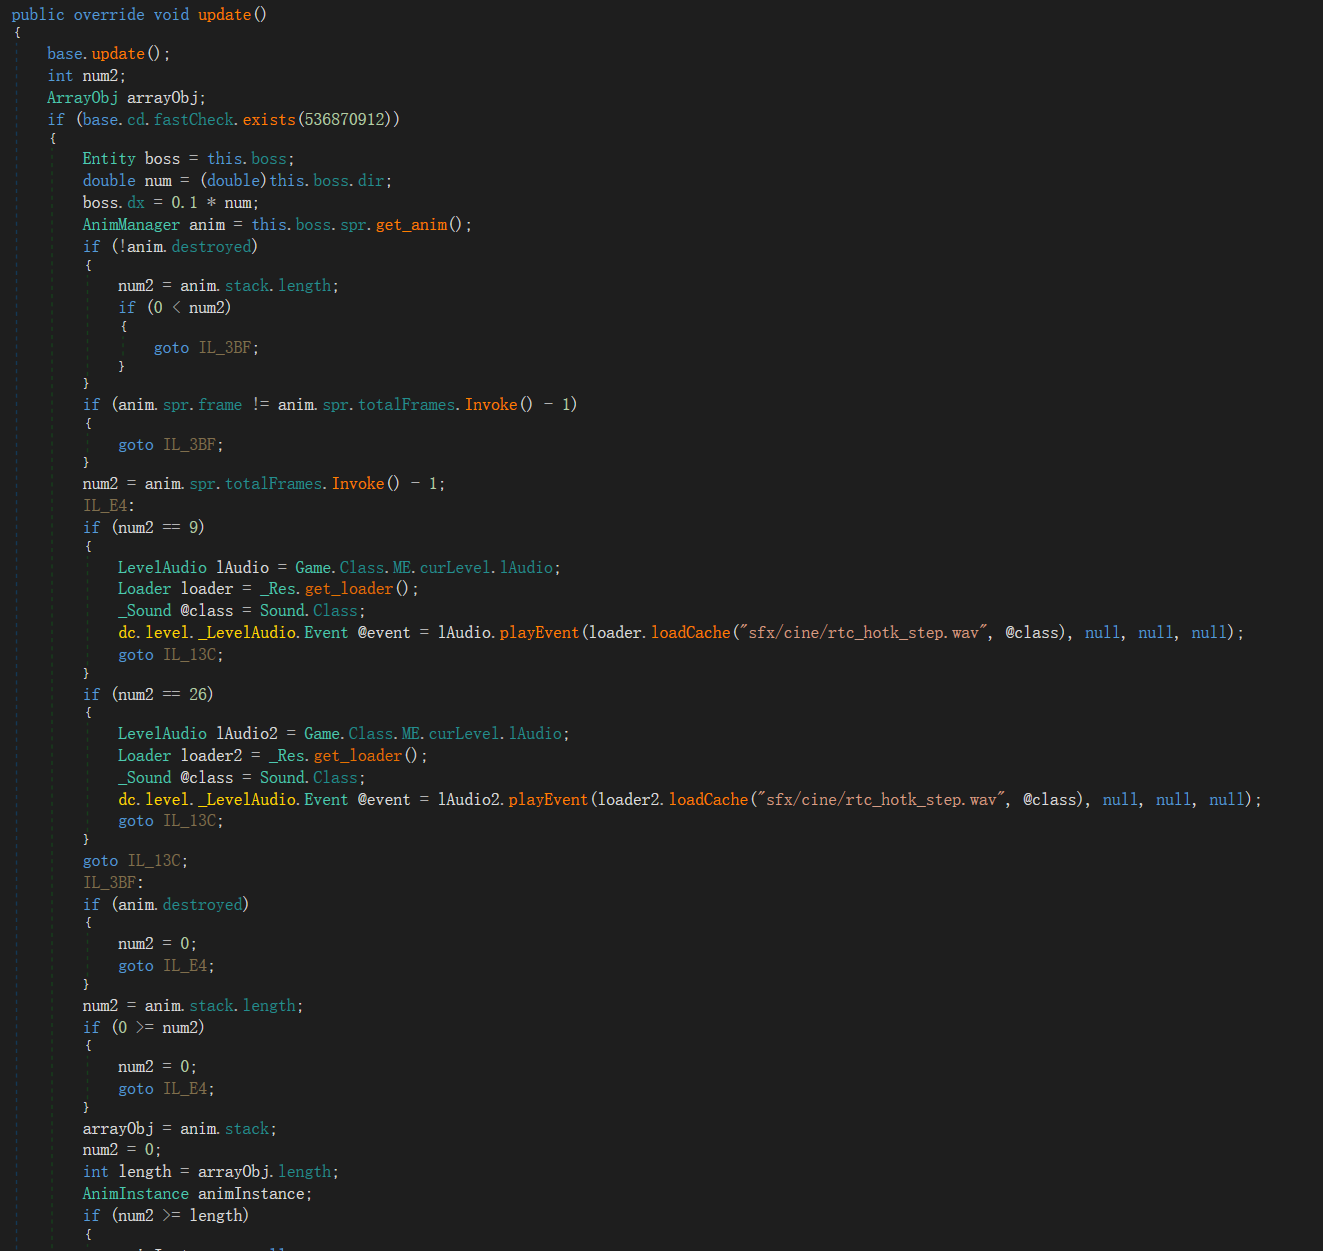Click the 'int length' declaration
The image size is (1323, 1251).
tap(127, 1172)
